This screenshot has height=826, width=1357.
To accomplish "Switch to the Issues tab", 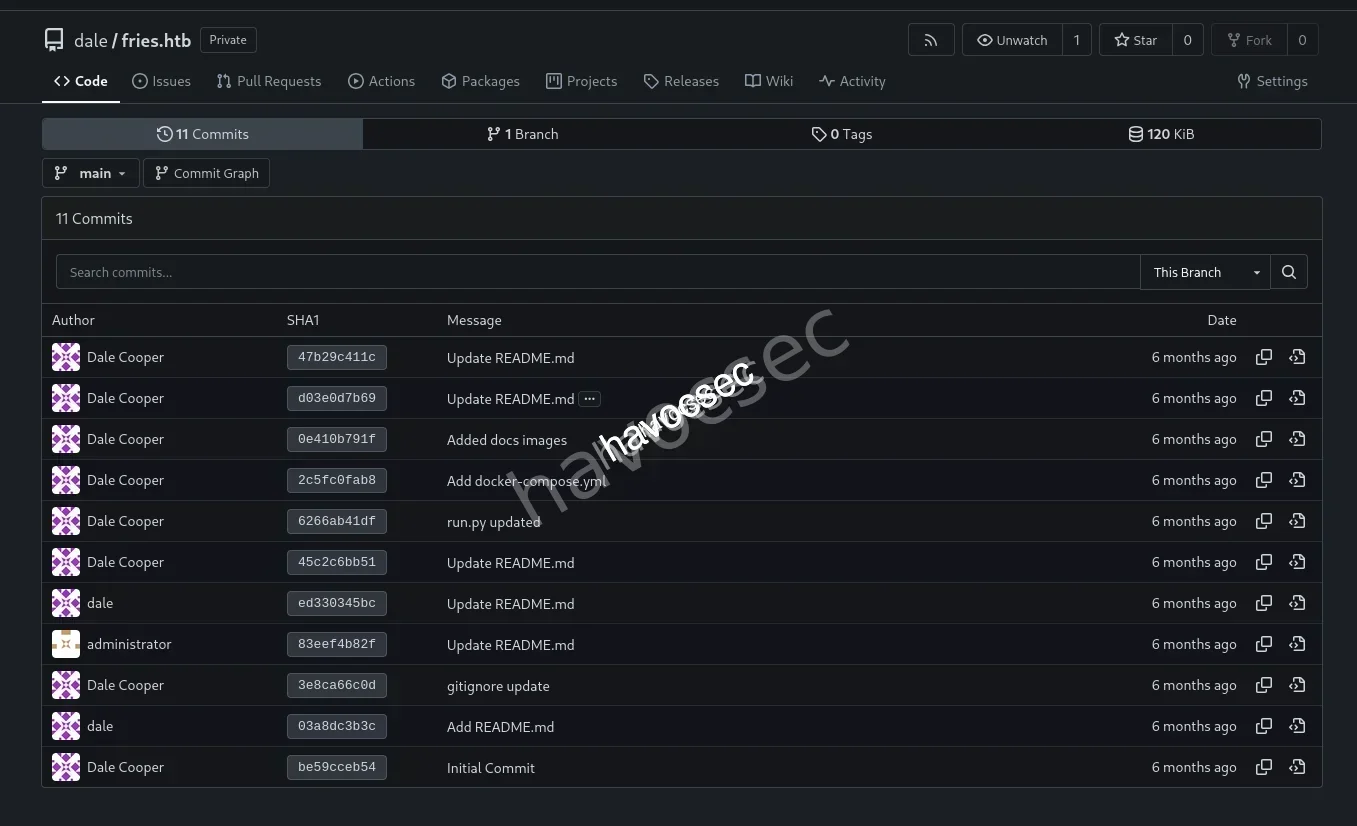I will (161, 81).
